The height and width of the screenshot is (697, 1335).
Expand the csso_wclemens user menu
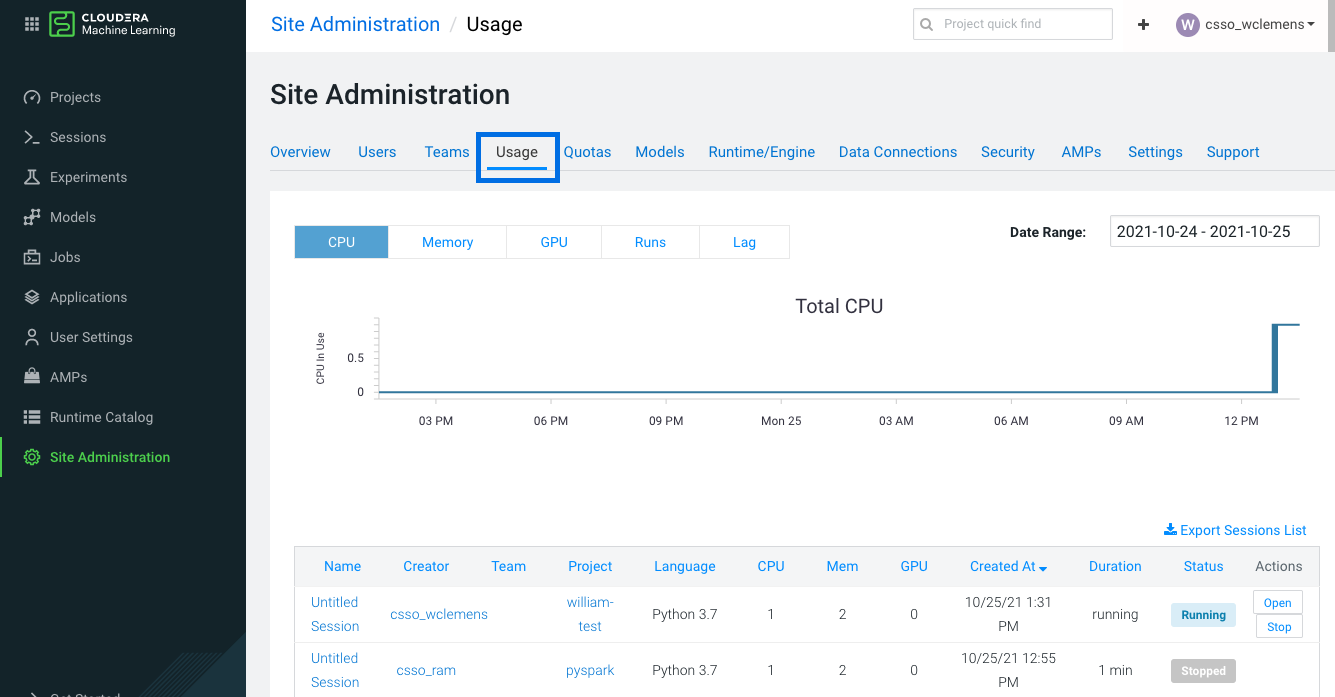1246,24
